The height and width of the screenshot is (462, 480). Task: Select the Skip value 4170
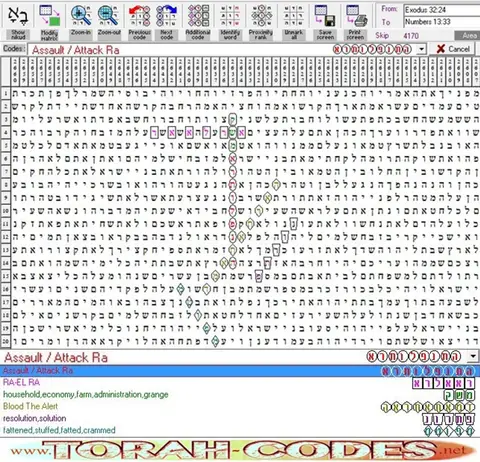click(411, 36)
